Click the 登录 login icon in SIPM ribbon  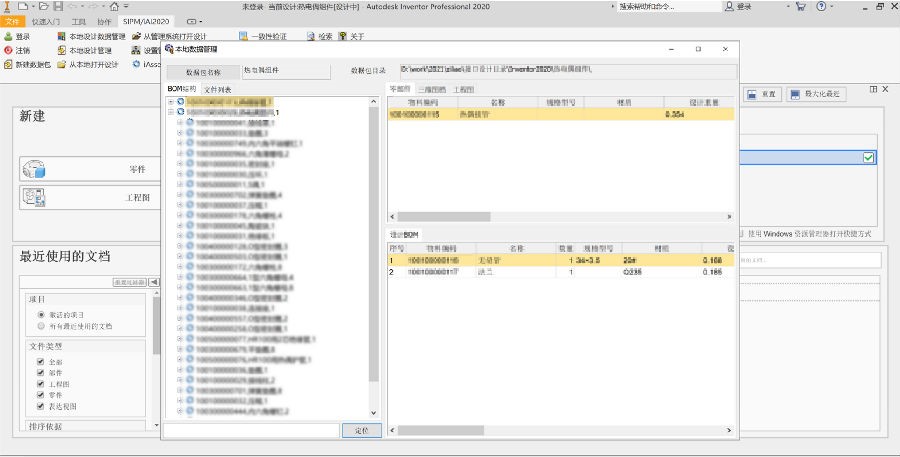pos(8,36)
